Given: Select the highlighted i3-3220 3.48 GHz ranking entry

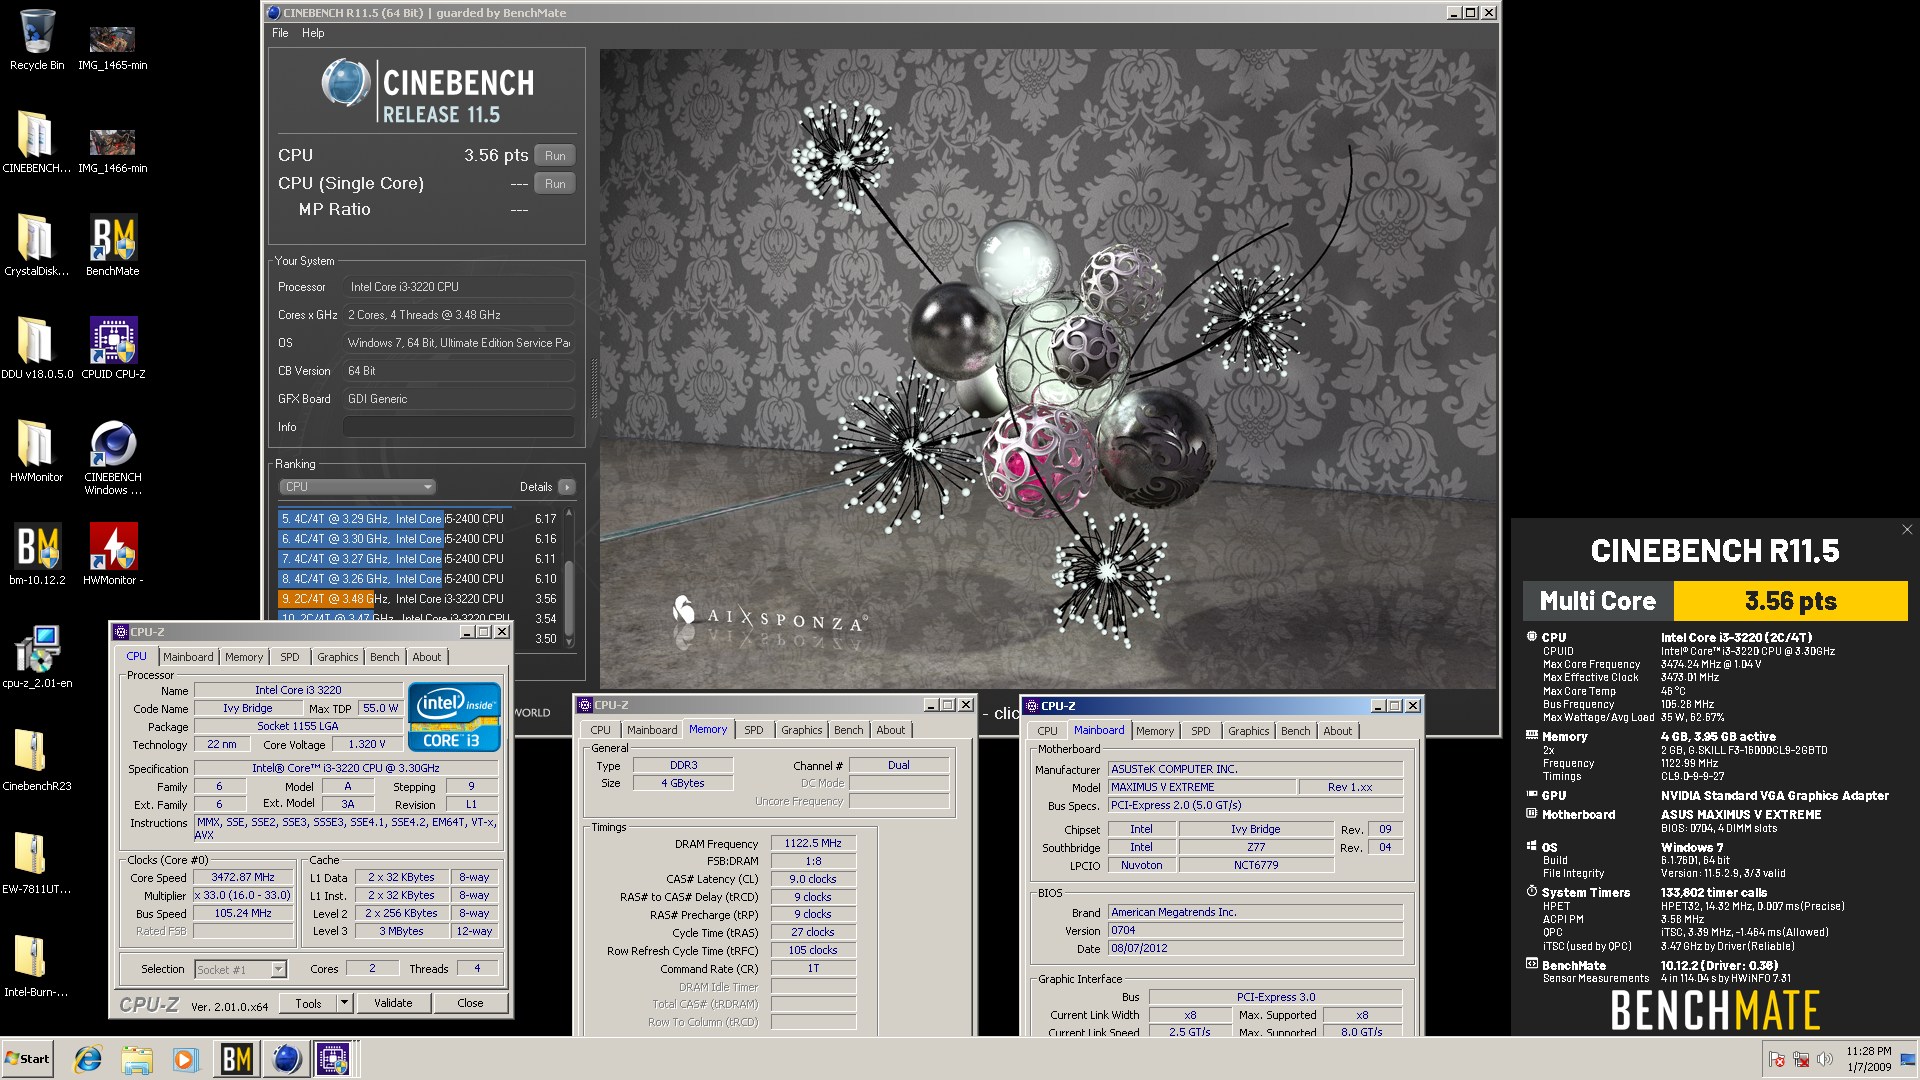Looking at the screenshot, I should [418, 599].
